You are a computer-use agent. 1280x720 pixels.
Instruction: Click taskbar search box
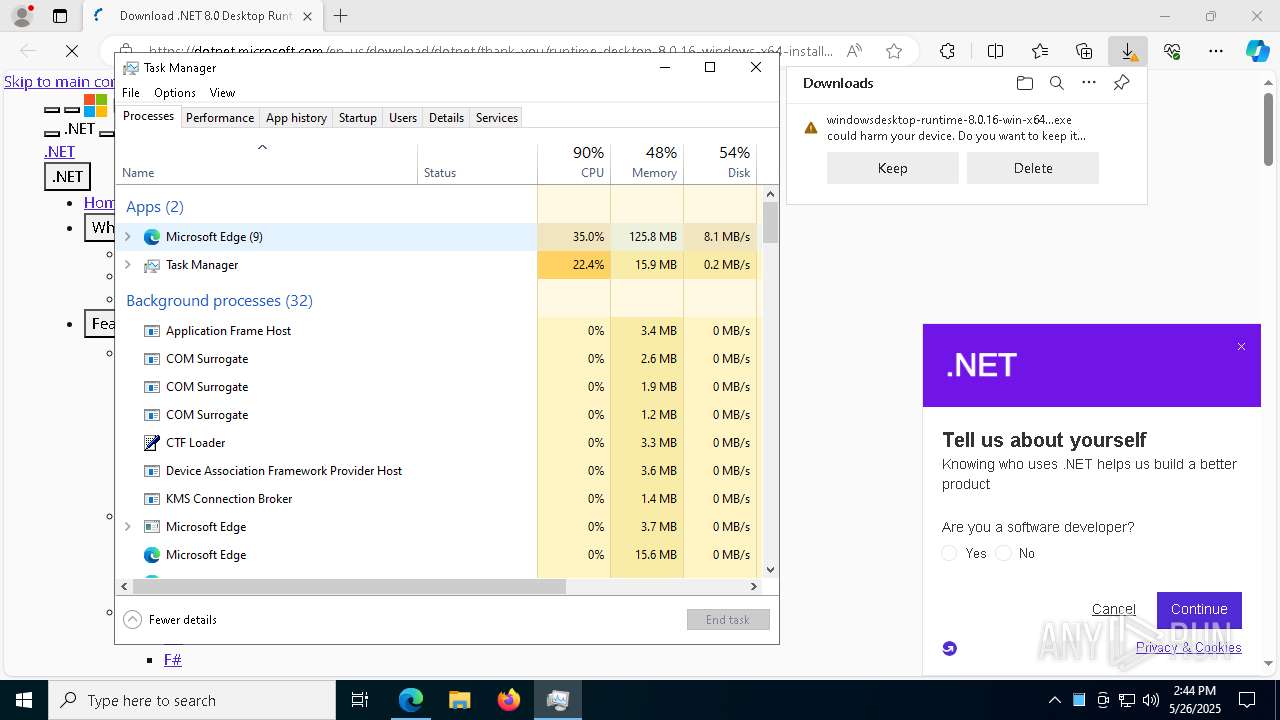[x=192, y=700]
